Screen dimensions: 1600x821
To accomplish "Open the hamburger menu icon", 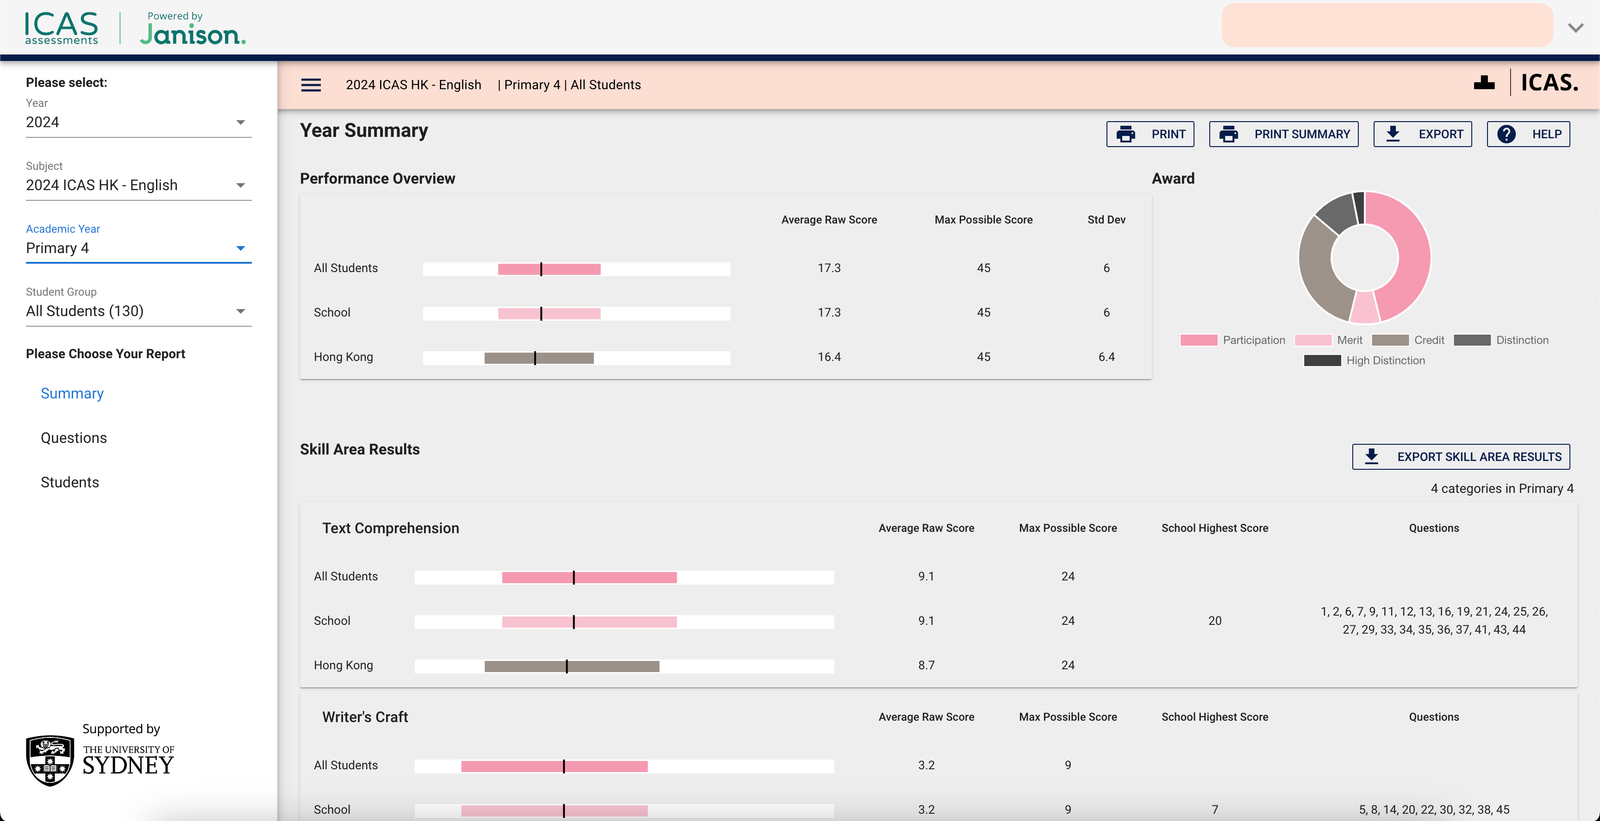I will [311, 85].
